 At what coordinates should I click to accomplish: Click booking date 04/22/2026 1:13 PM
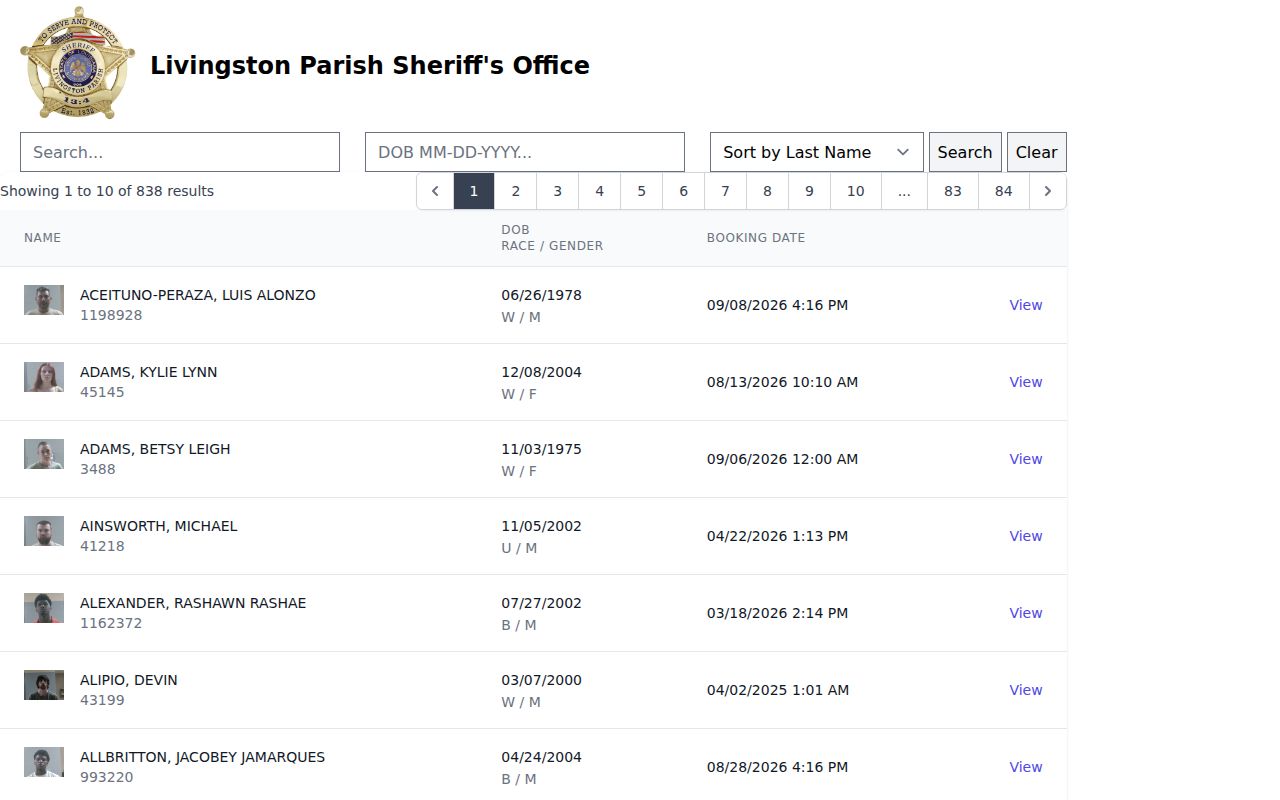point(777,536)
